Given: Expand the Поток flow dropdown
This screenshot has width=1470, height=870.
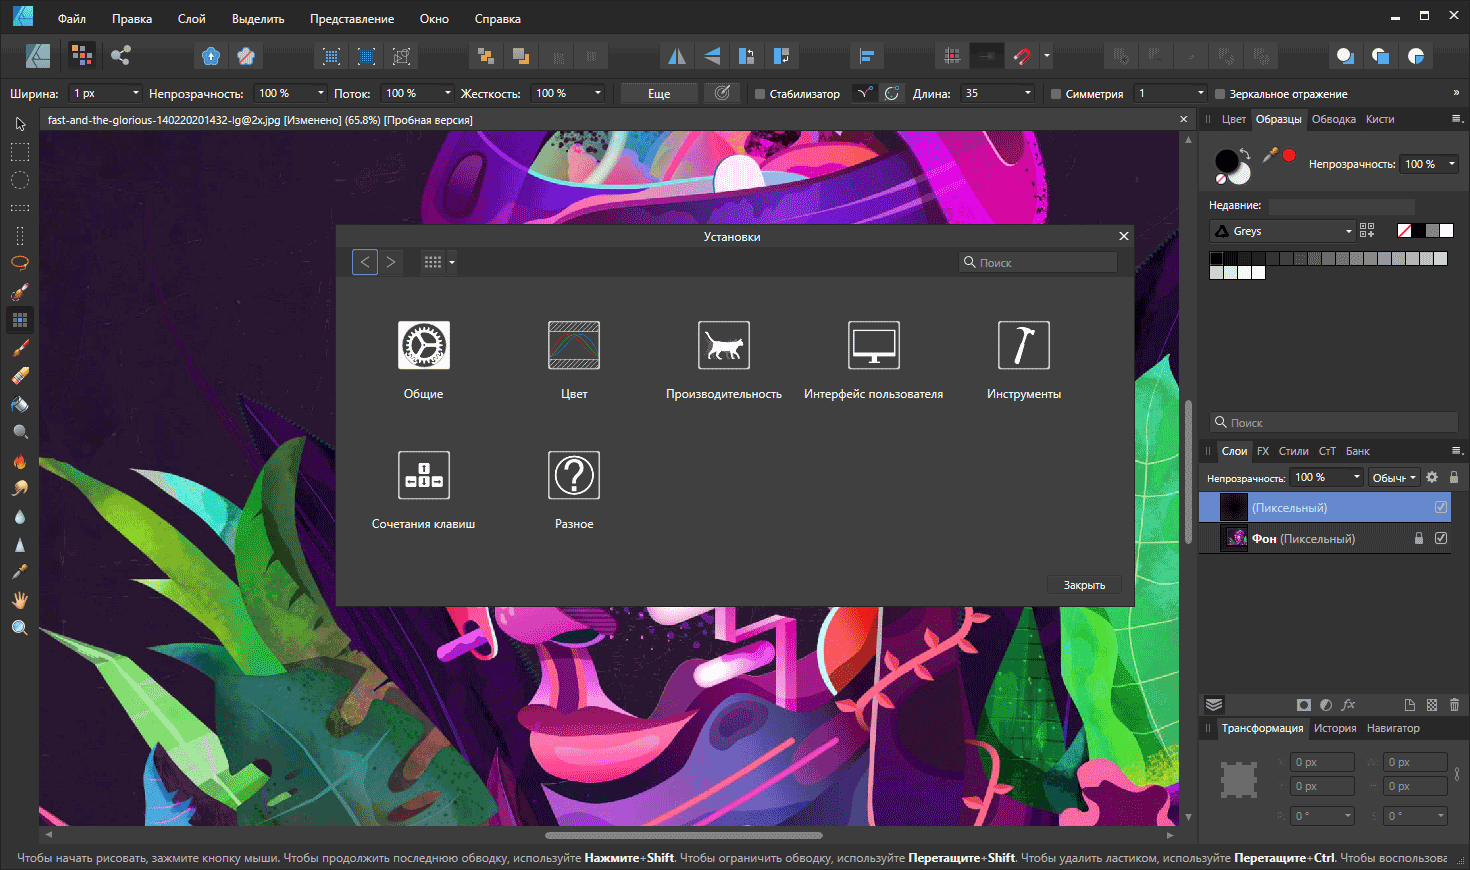Looking at the screenshot, I should coord(447,93).
